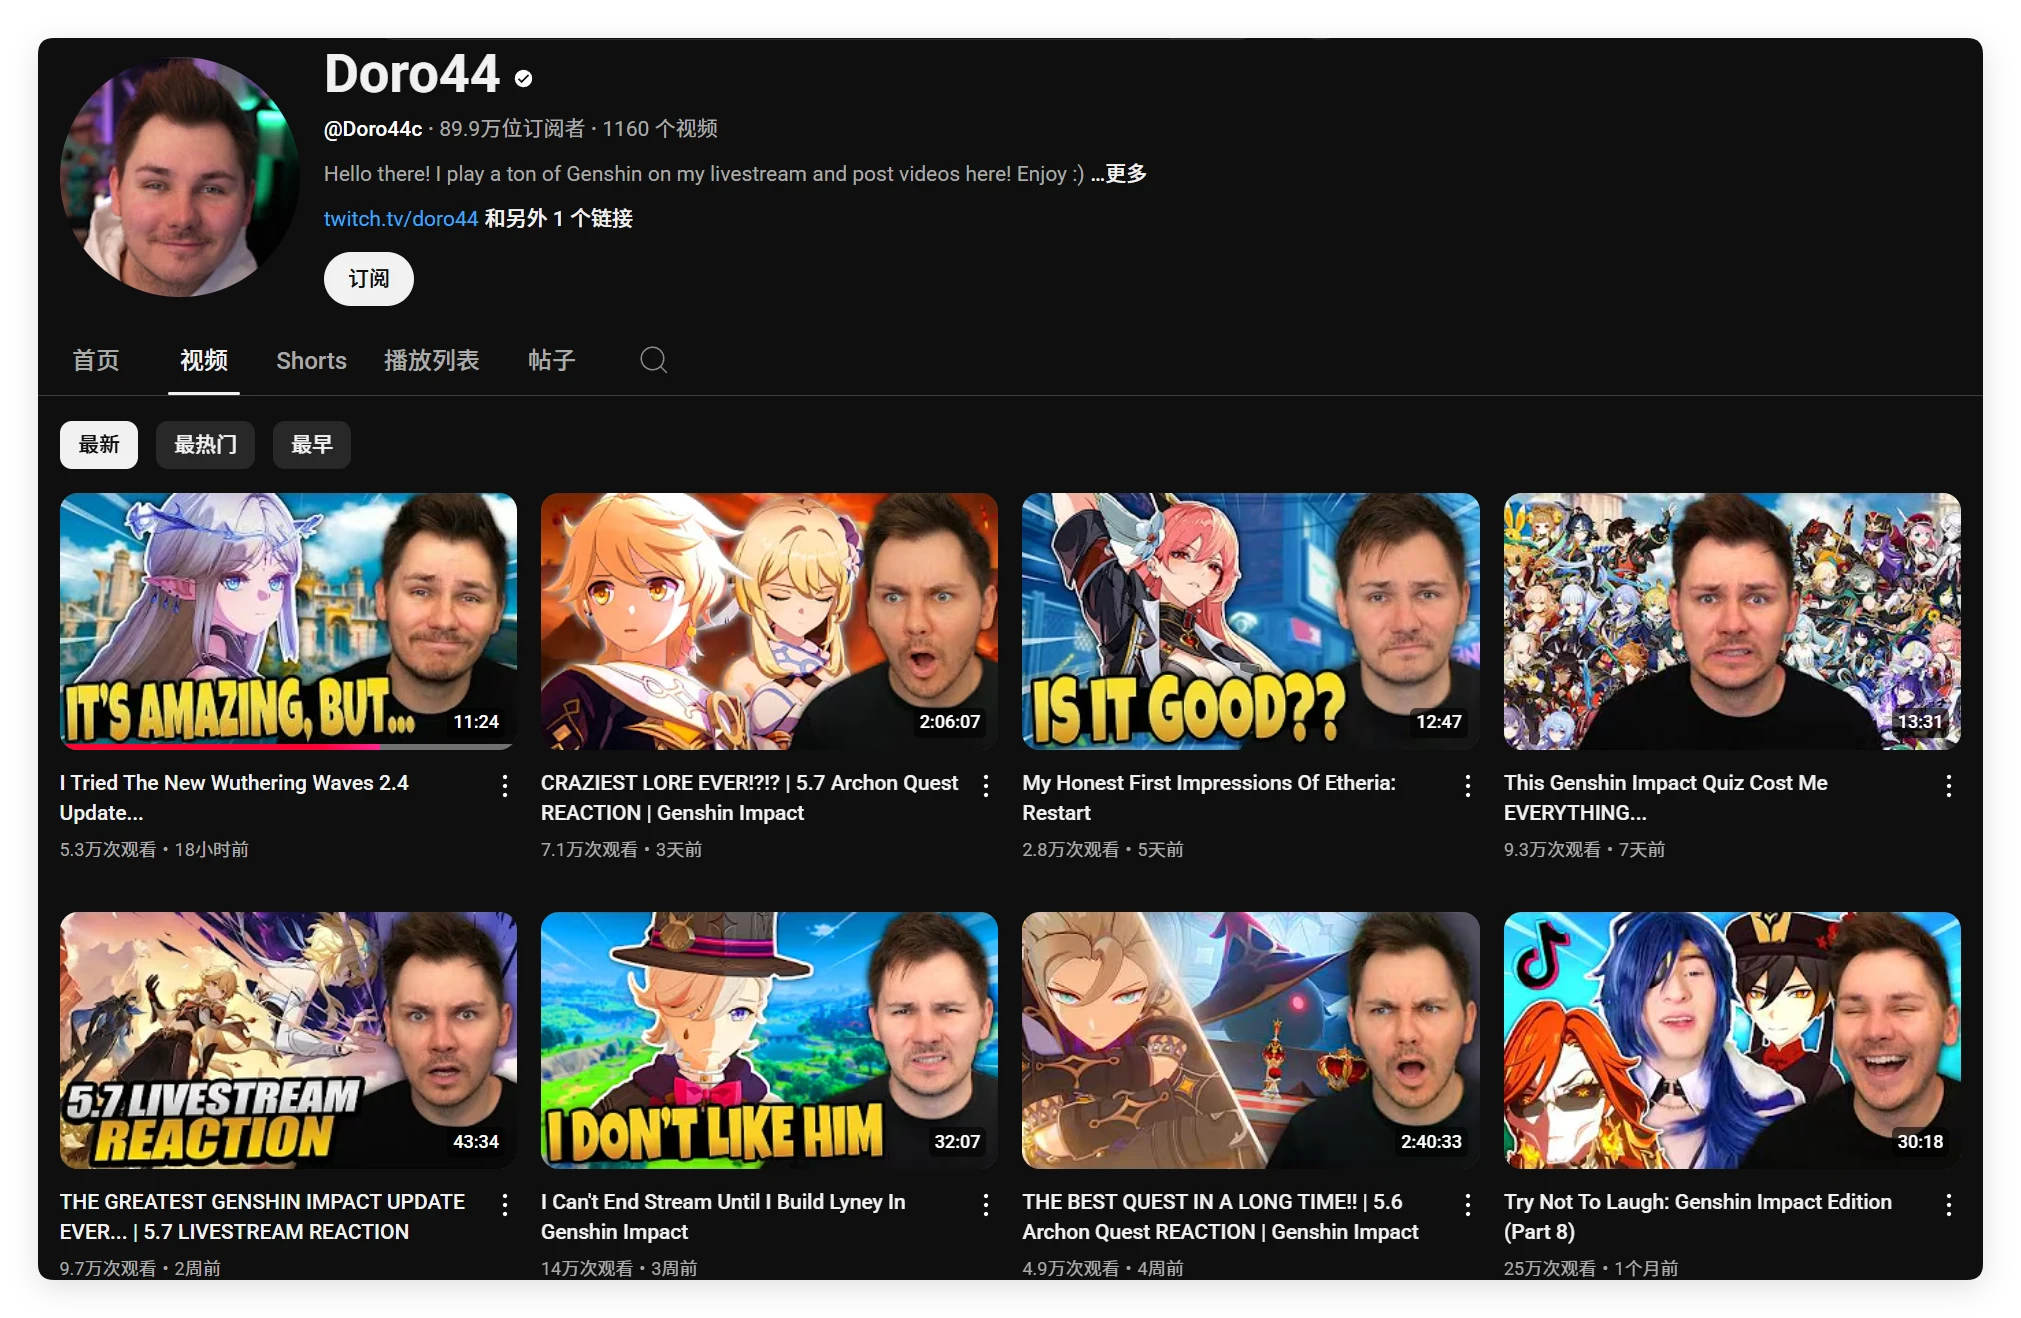The image size is (2021, 1318).
Task: Open 和另外 1 个链接 links list
Action: [x=559, y=219]
